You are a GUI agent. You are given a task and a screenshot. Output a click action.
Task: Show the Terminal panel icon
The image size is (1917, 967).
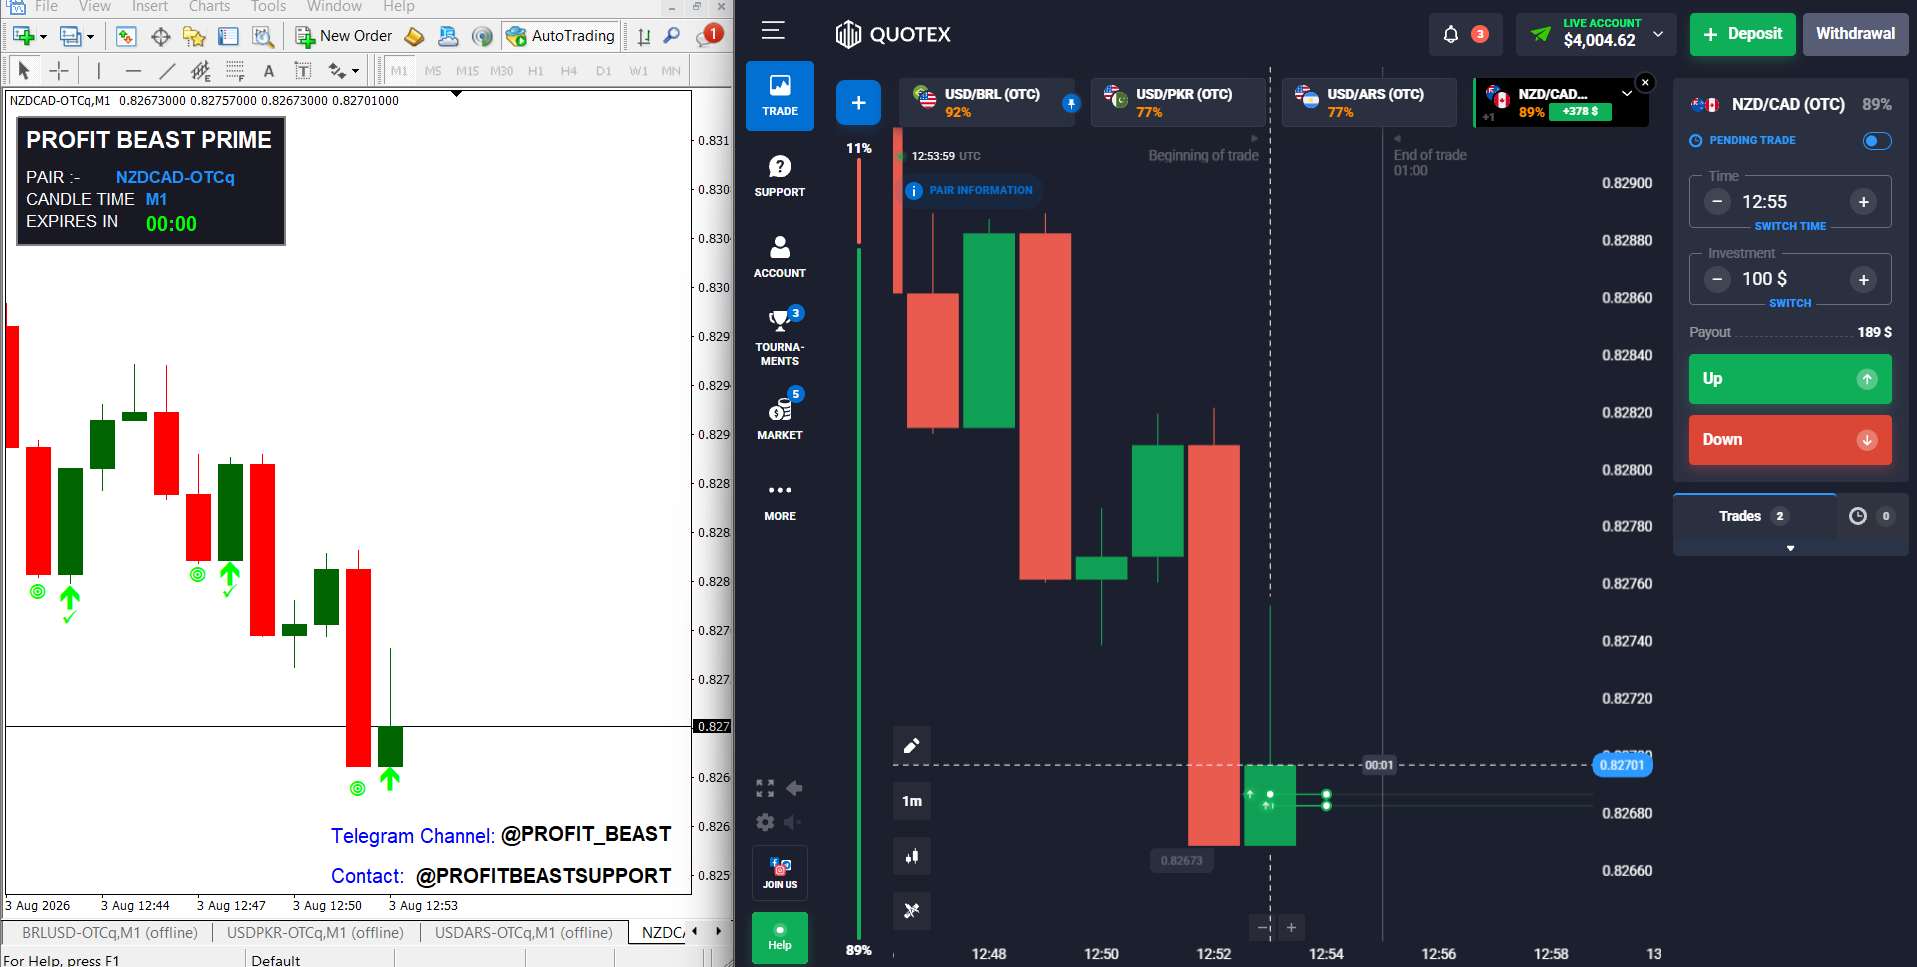[228, 36]
